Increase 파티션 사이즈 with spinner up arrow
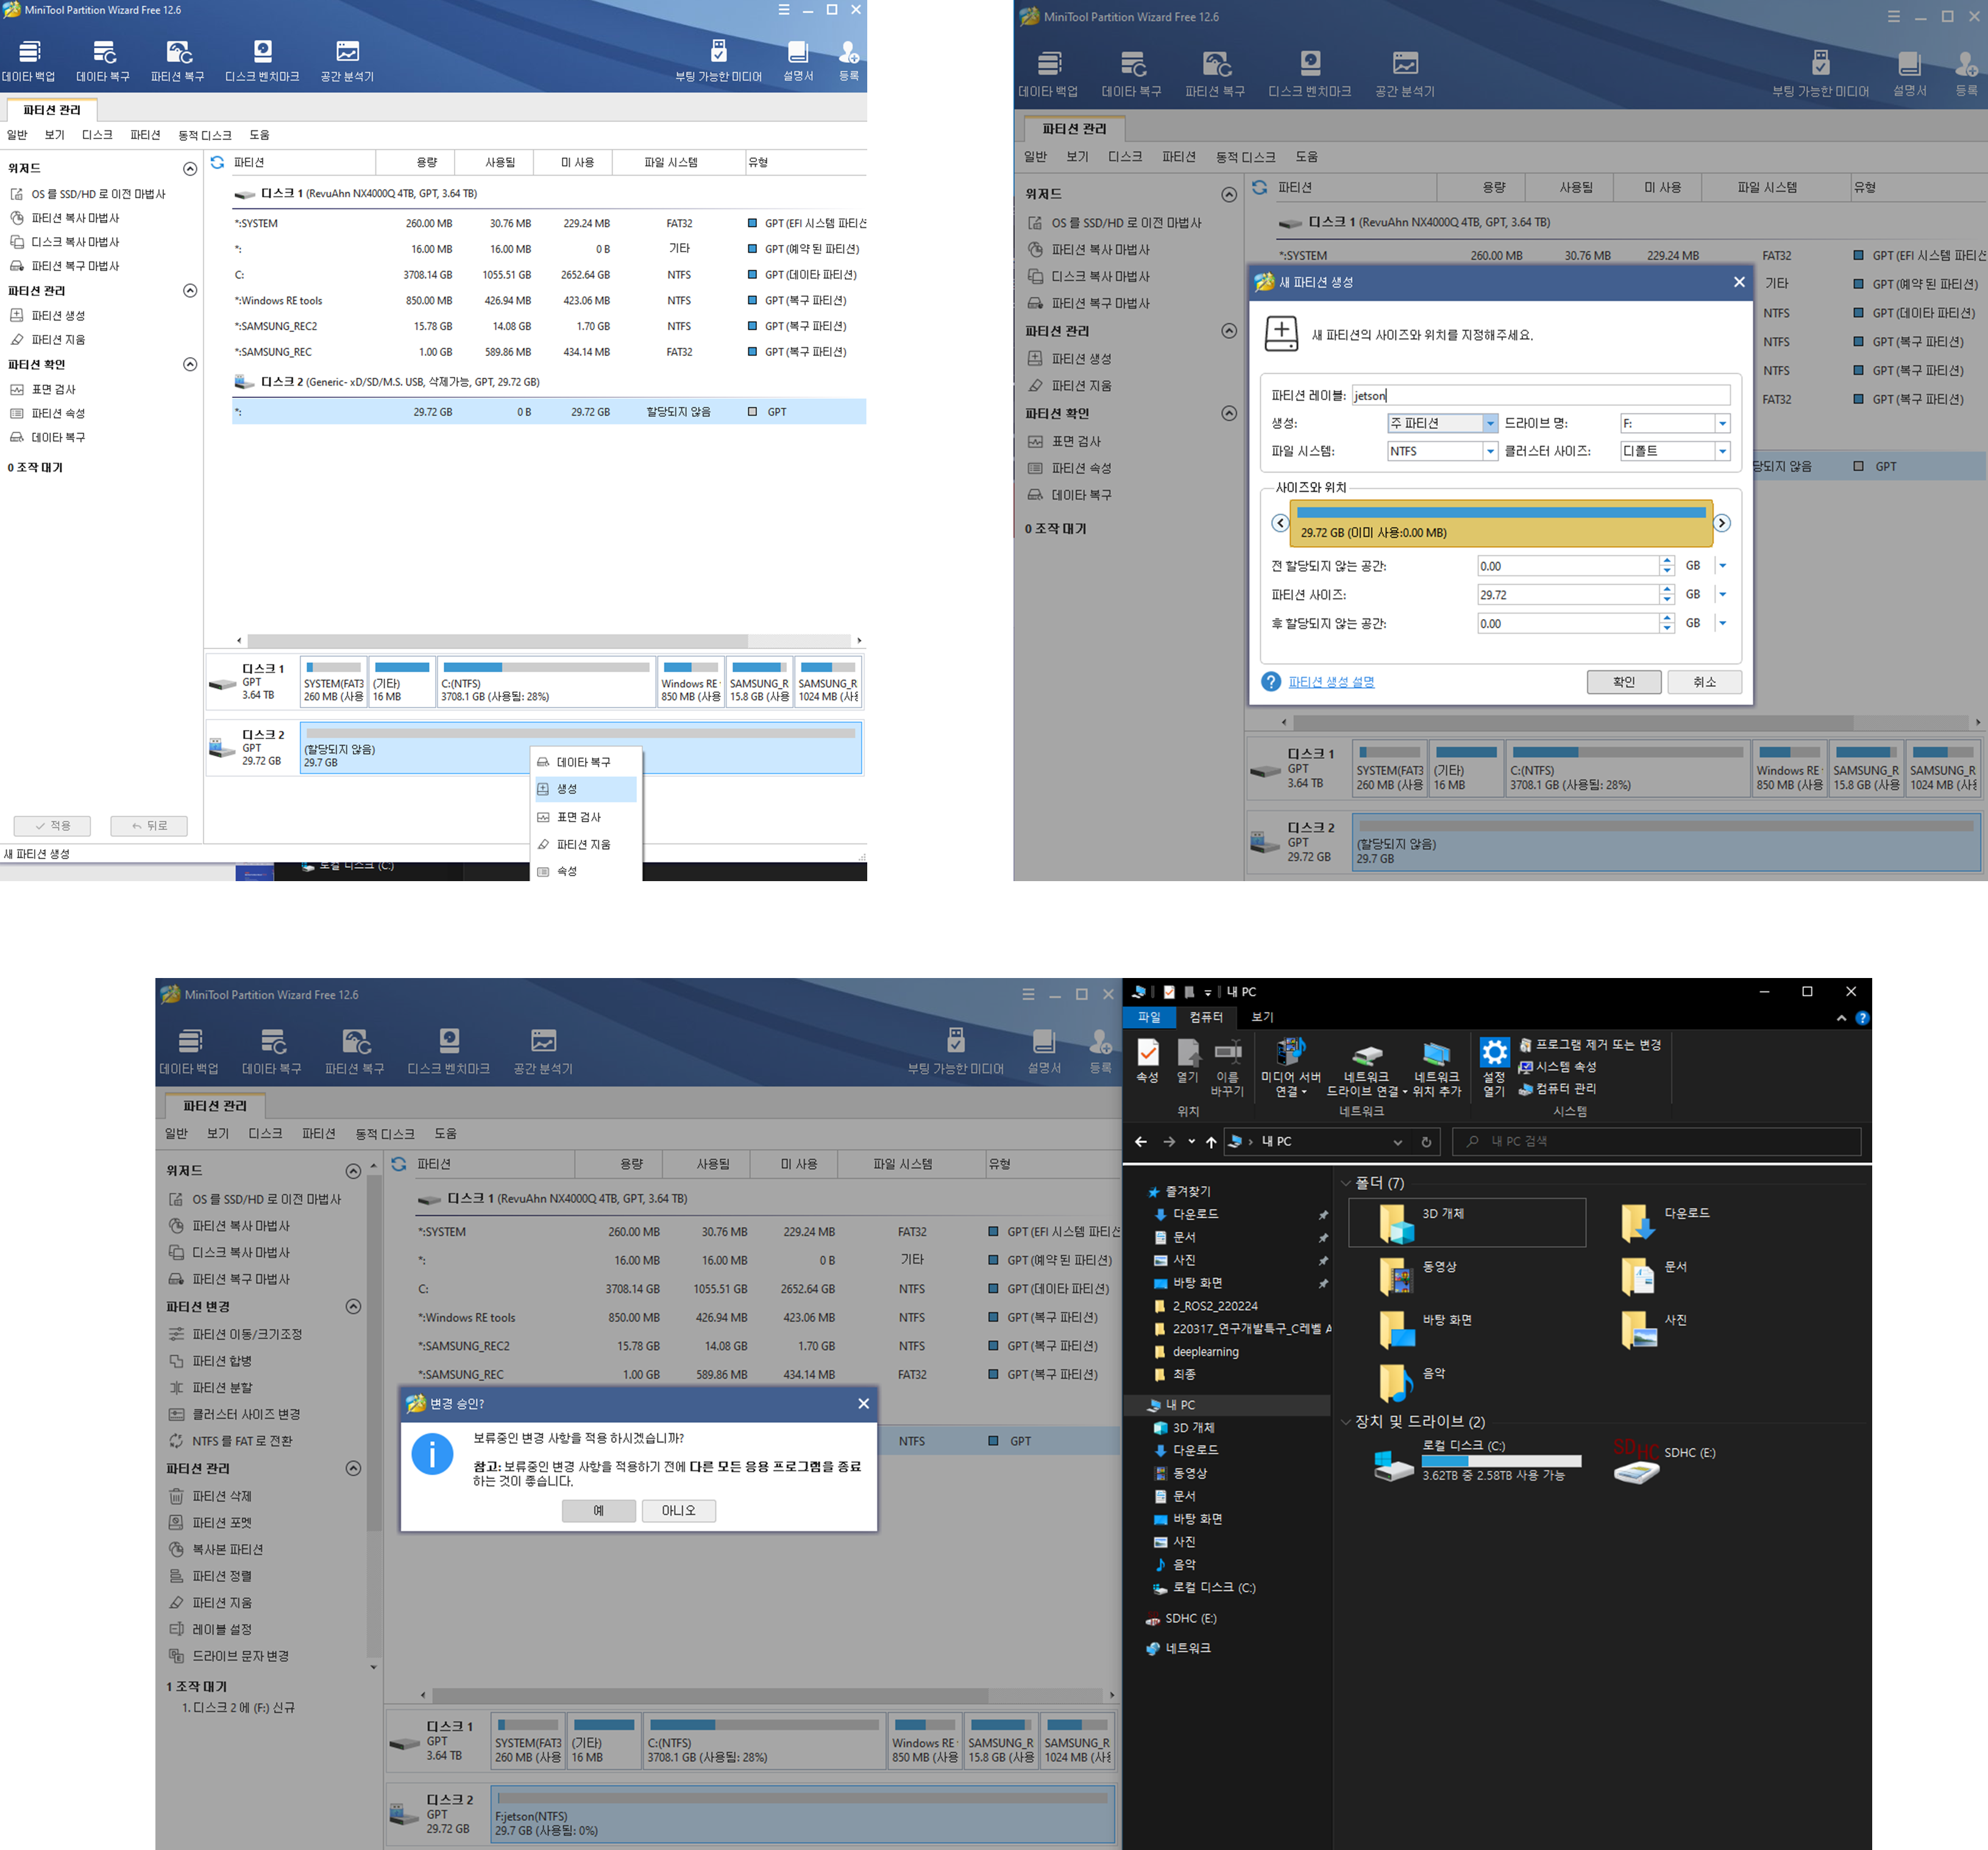 pos(1667,589)
